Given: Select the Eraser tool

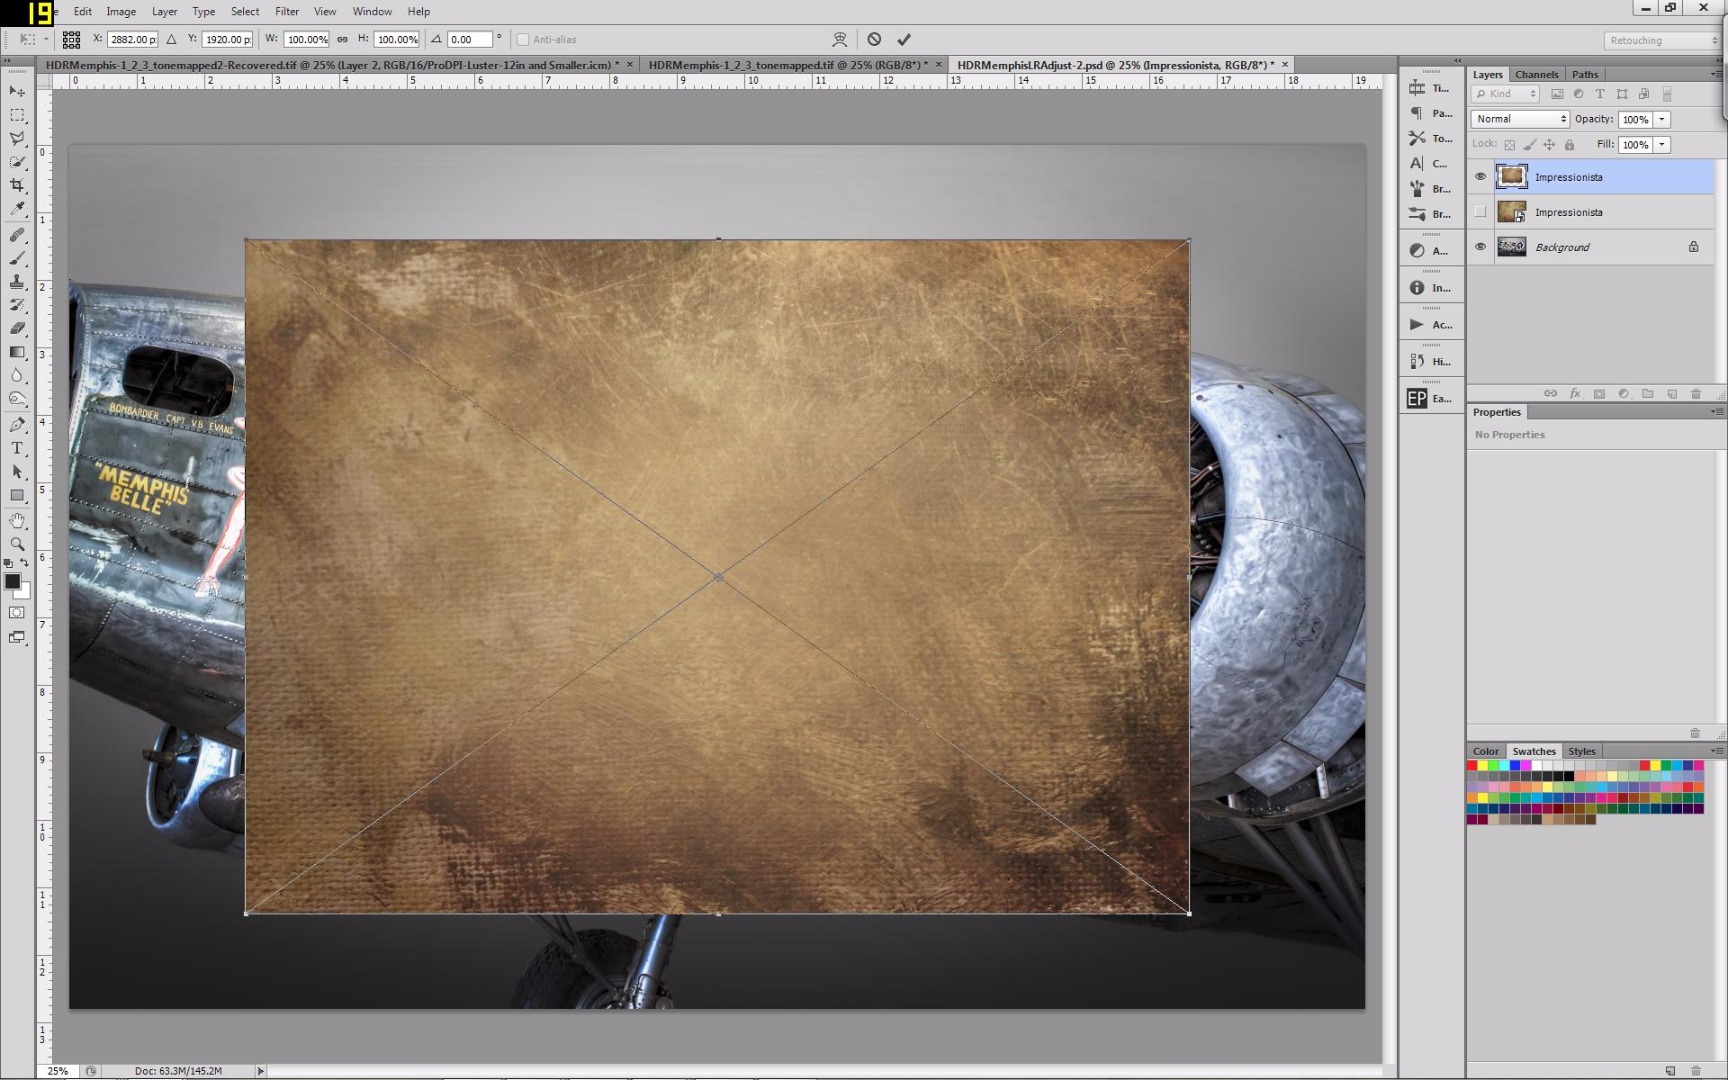Looking at the screenshot, I should pyautogui.click(x=17, y=328).
